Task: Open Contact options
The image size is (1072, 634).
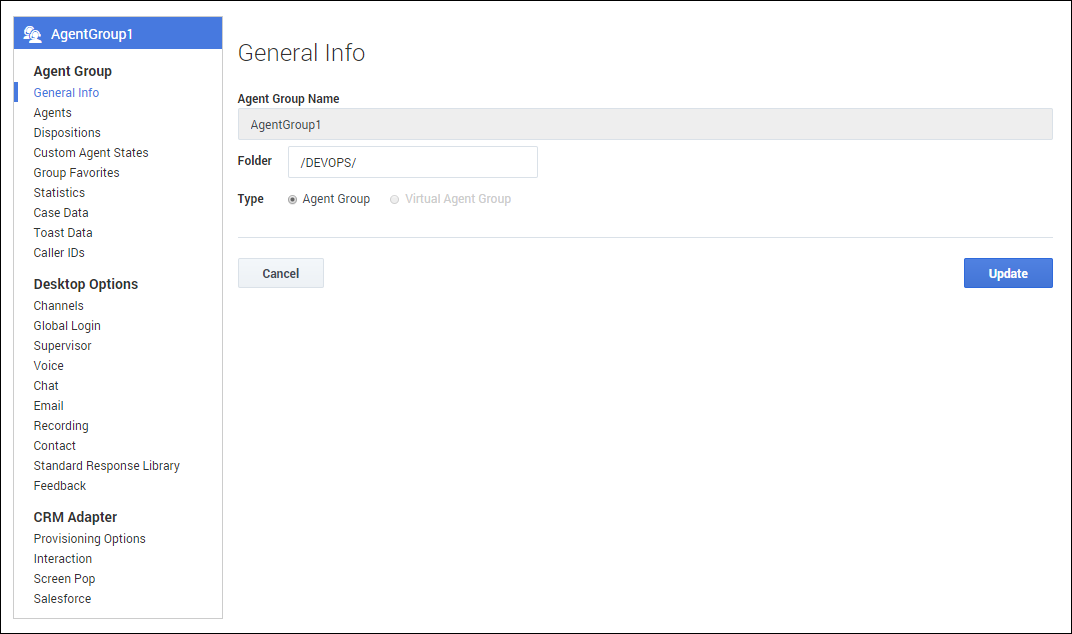Action: pyautogui.click(x=55, y=446)
